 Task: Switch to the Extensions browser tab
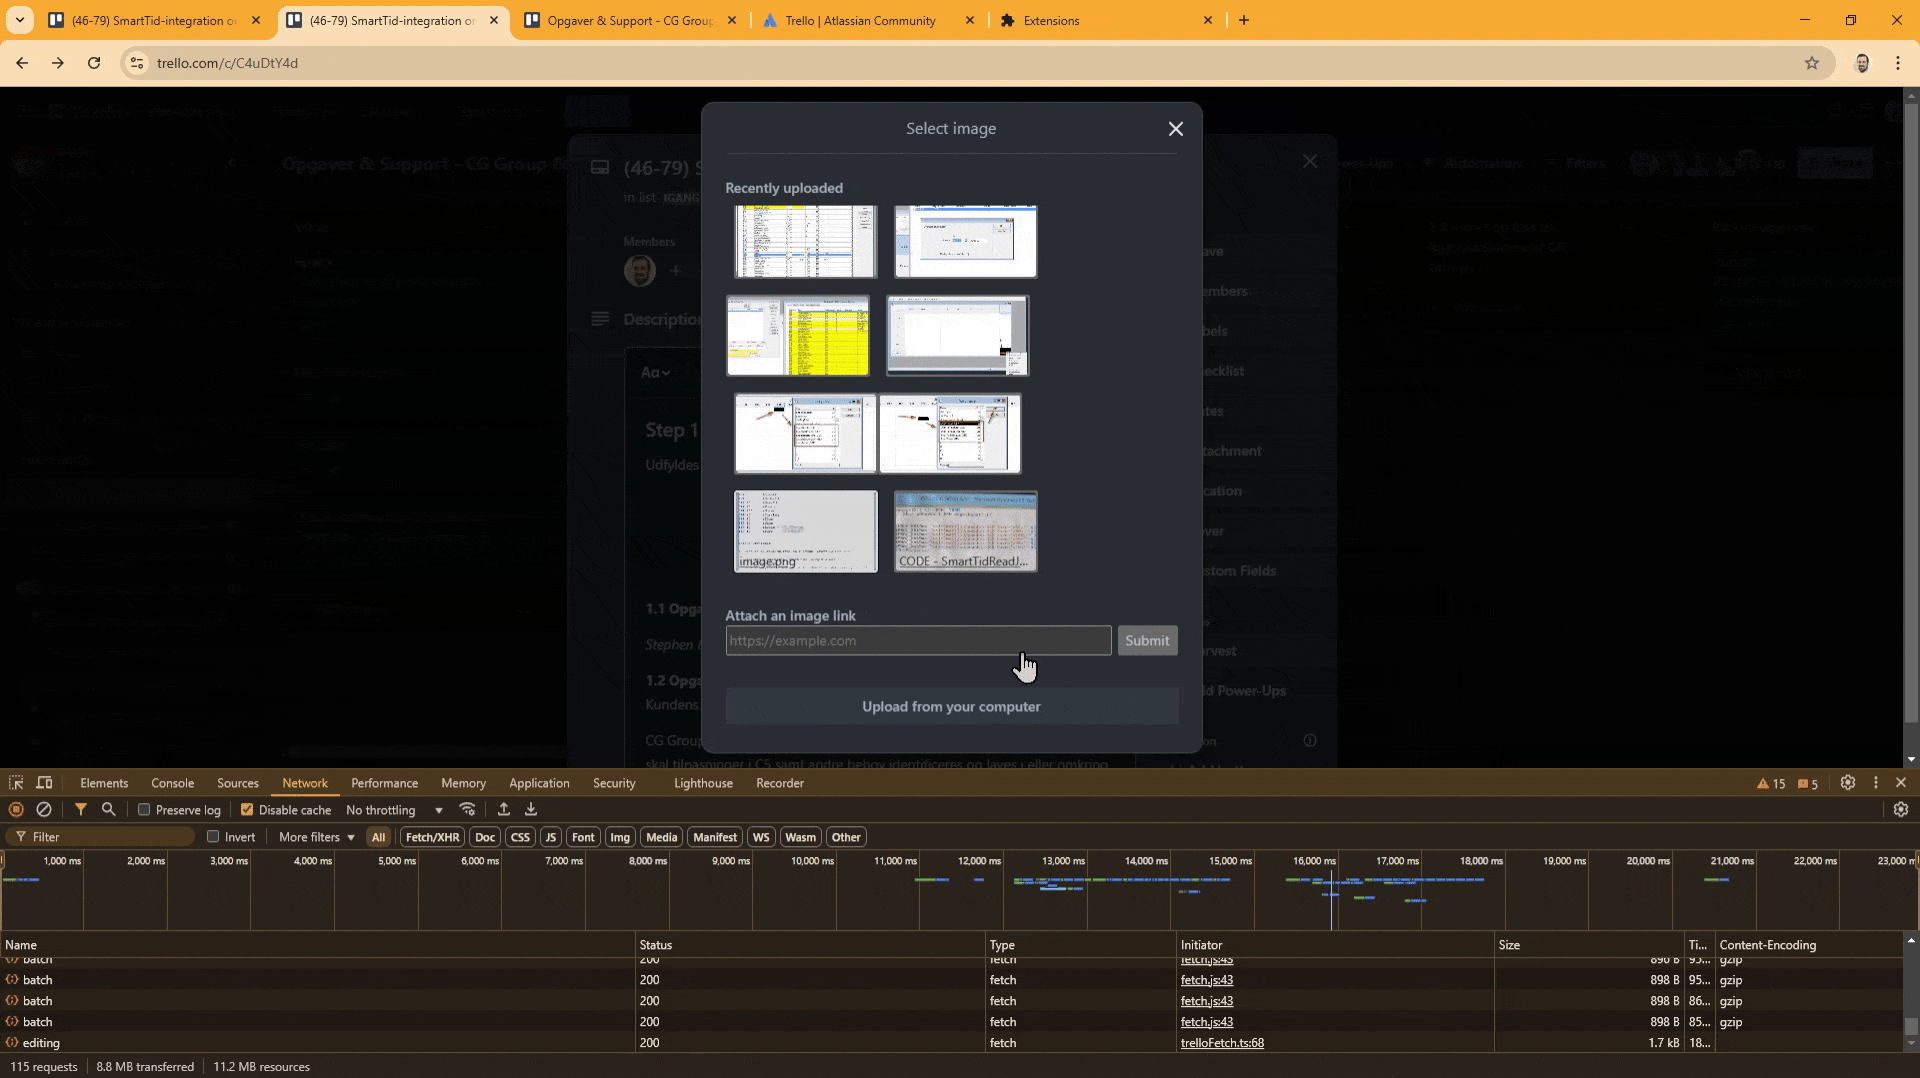point(1105,20)
